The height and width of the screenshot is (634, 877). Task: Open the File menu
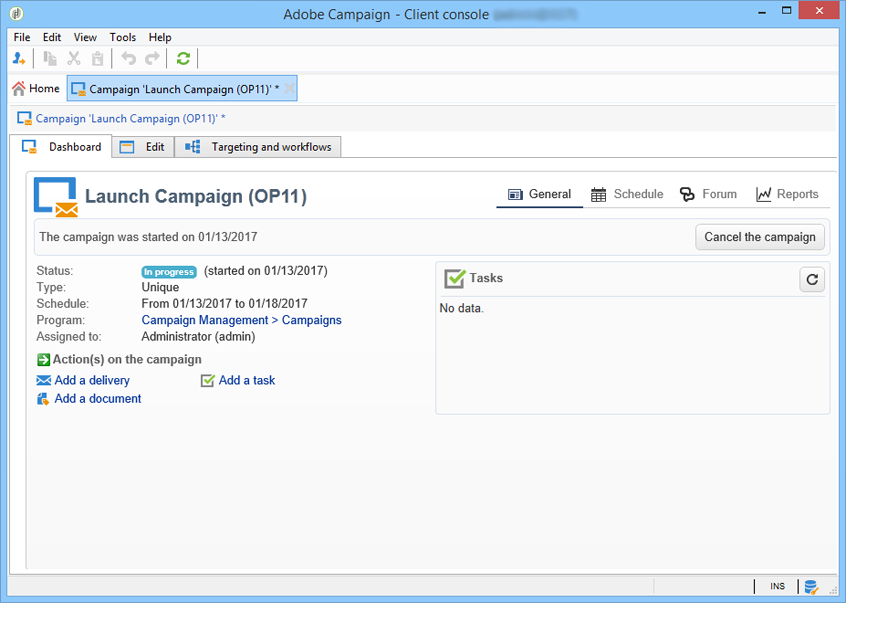click(x=22, y=37)
